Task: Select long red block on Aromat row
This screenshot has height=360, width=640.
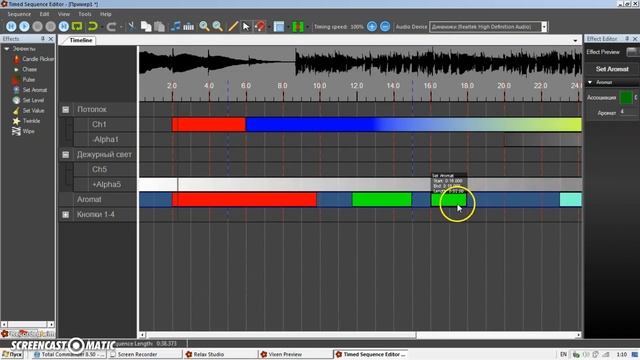Action: tap(244, 200)
